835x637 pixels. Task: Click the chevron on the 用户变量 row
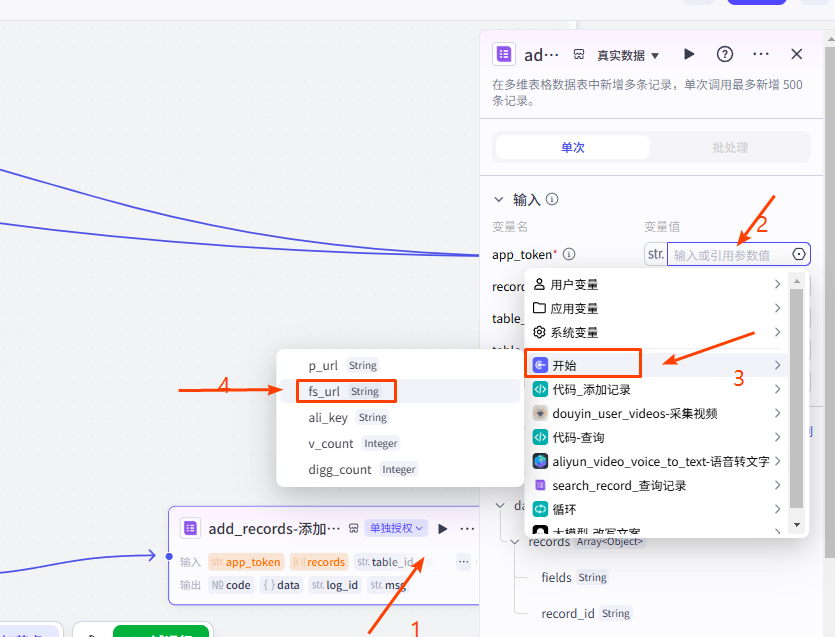[777, 284]
